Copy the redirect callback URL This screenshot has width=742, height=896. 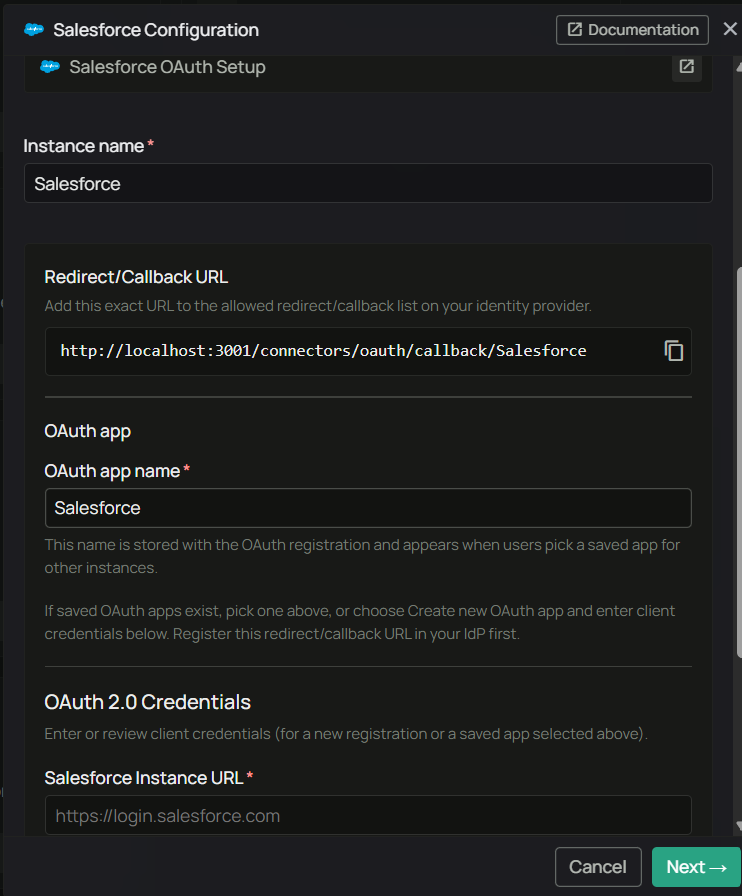pos(674,351)
